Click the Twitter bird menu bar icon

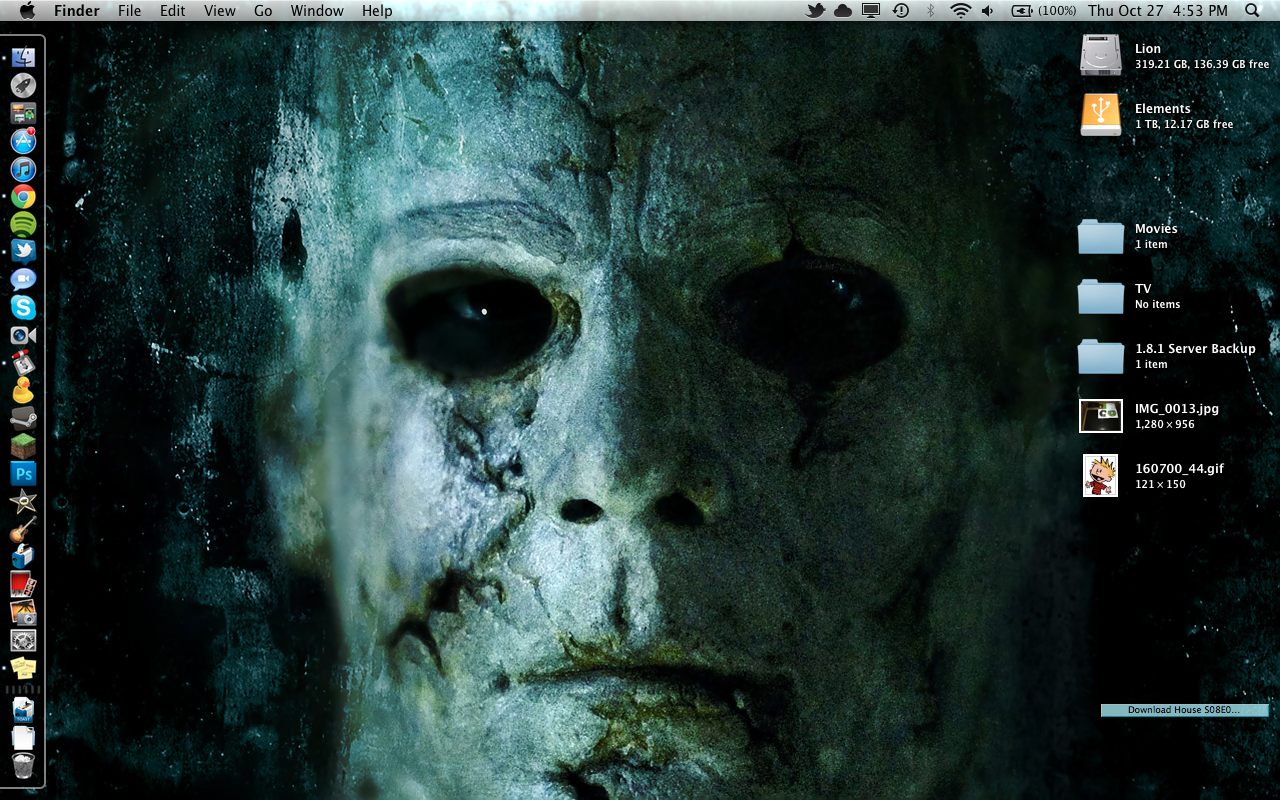pyautogui.click(x=816, y=11)
